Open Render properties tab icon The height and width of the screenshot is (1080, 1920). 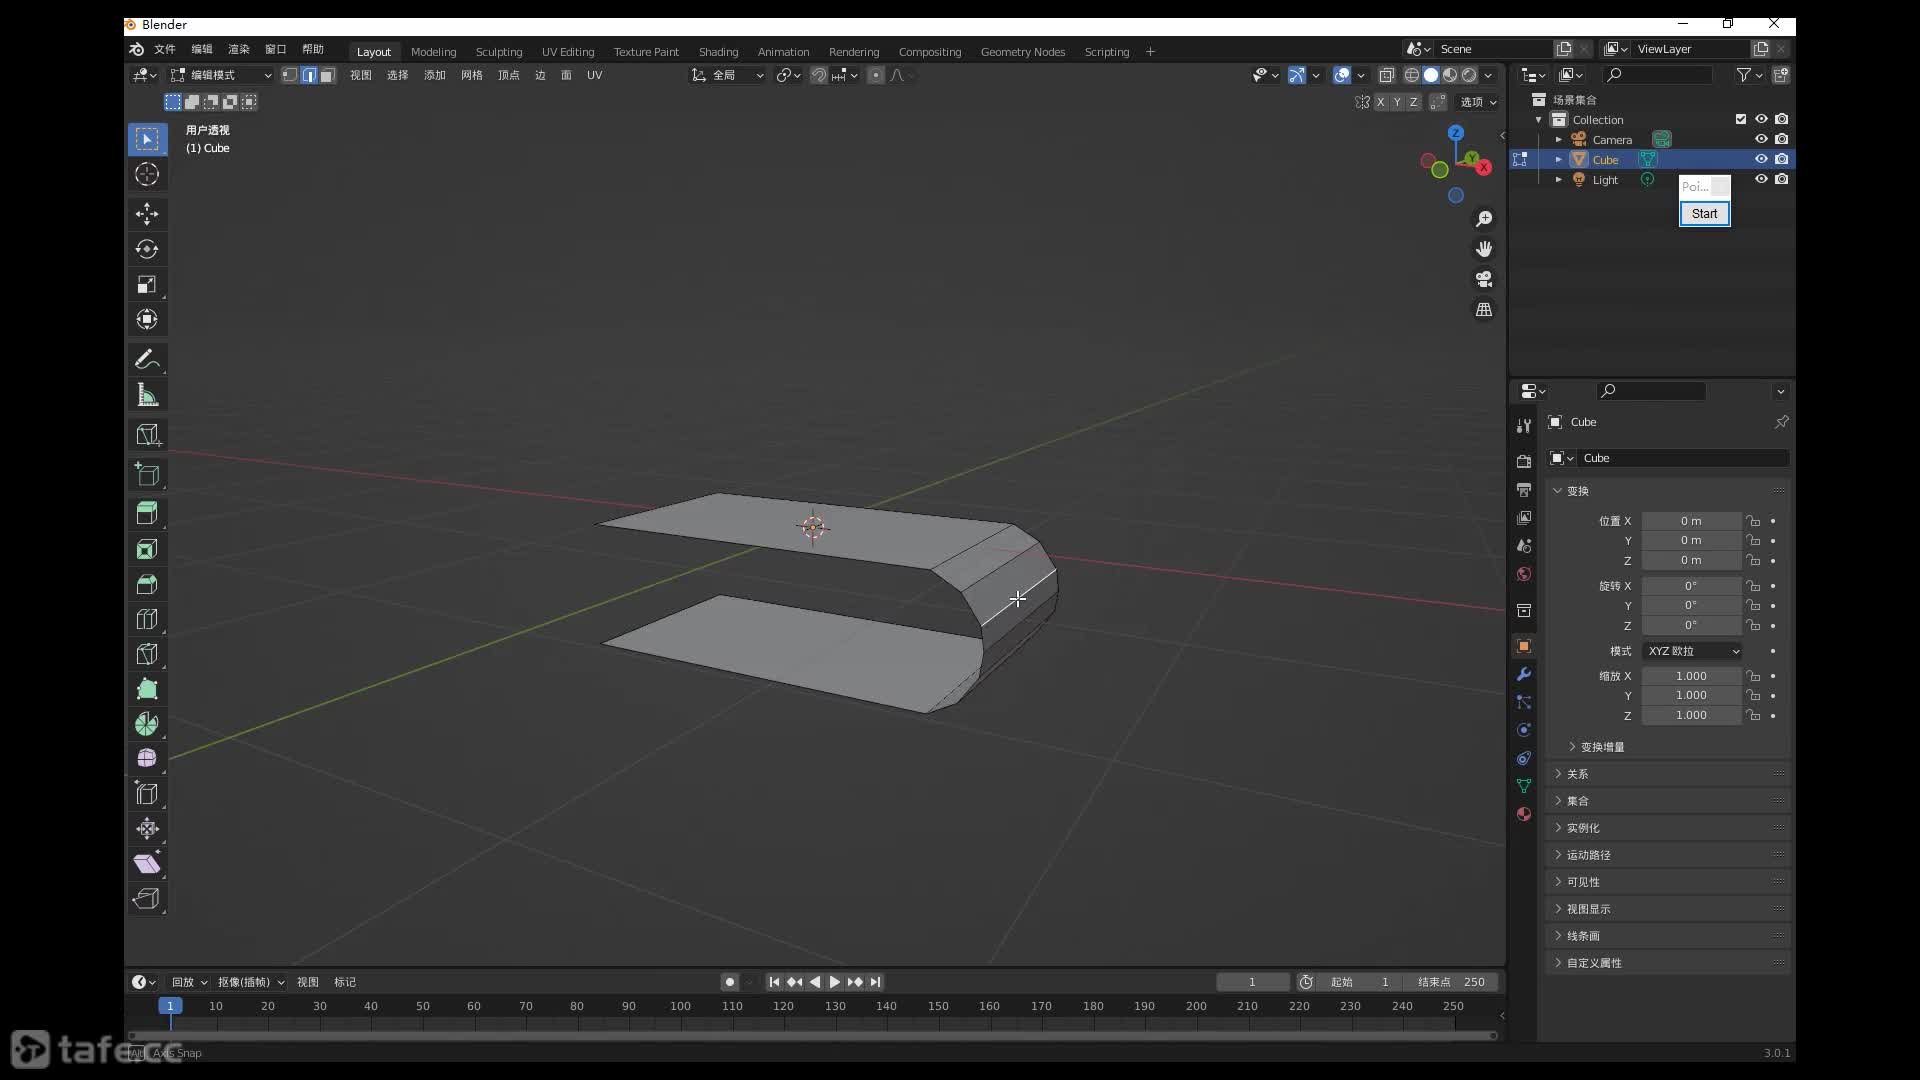(x=1524, y=462)
